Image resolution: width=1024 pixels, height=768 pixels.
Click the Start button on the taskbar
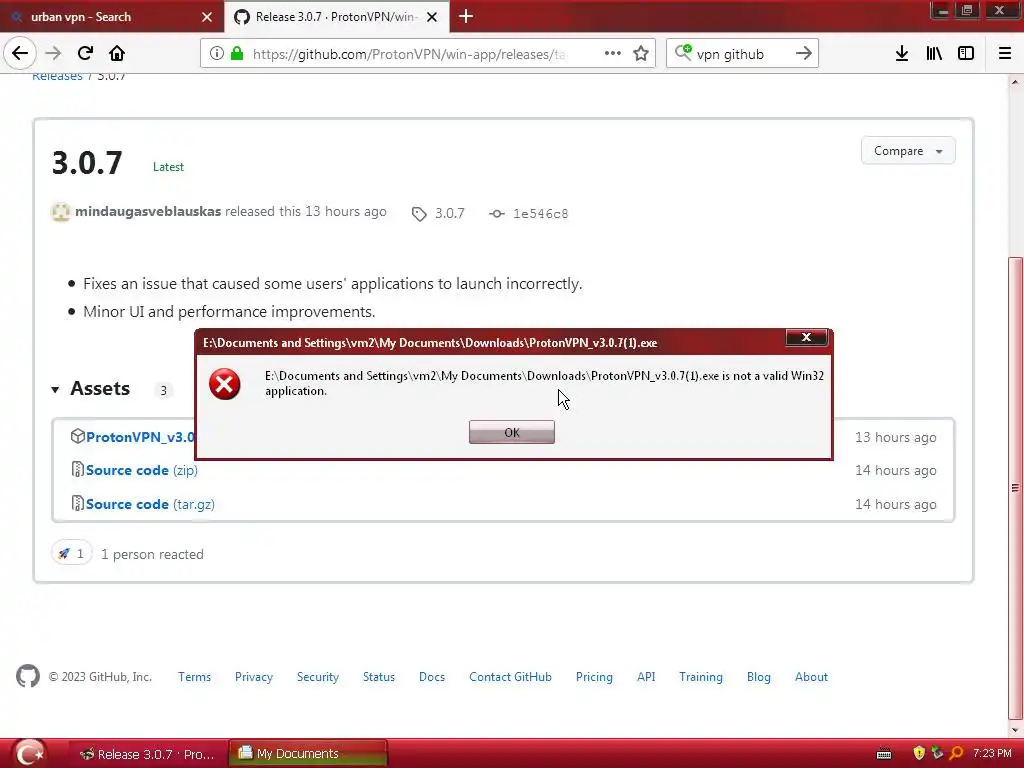coord(29,754)
